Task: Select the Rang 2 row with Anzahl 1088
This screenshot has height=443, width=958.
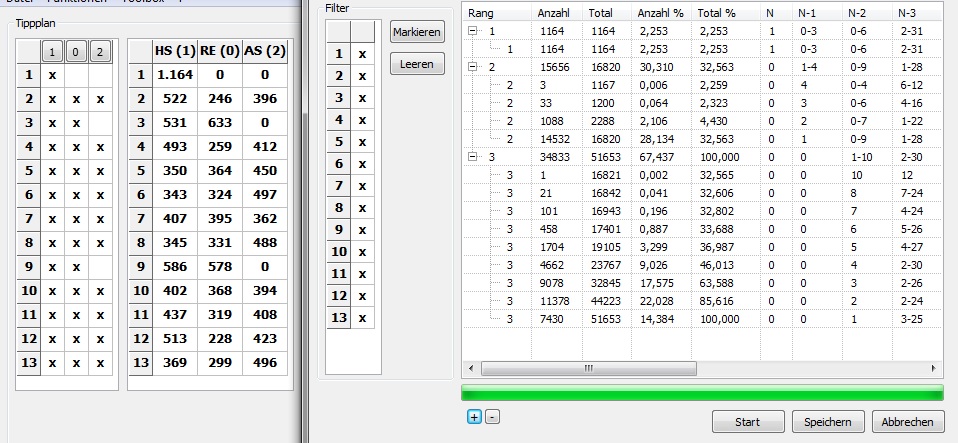Action: point(703,121)
